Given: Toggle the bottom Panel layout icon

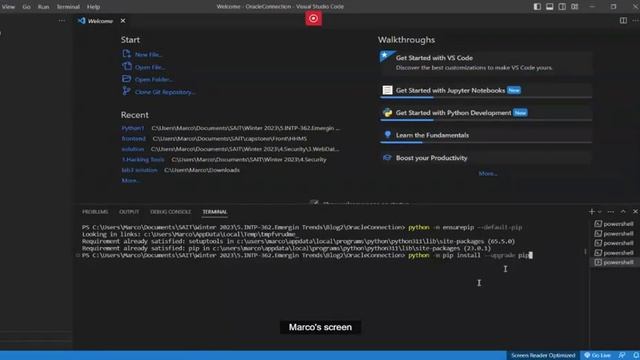Looking at the screenshot, I should [x=550, y=7].
